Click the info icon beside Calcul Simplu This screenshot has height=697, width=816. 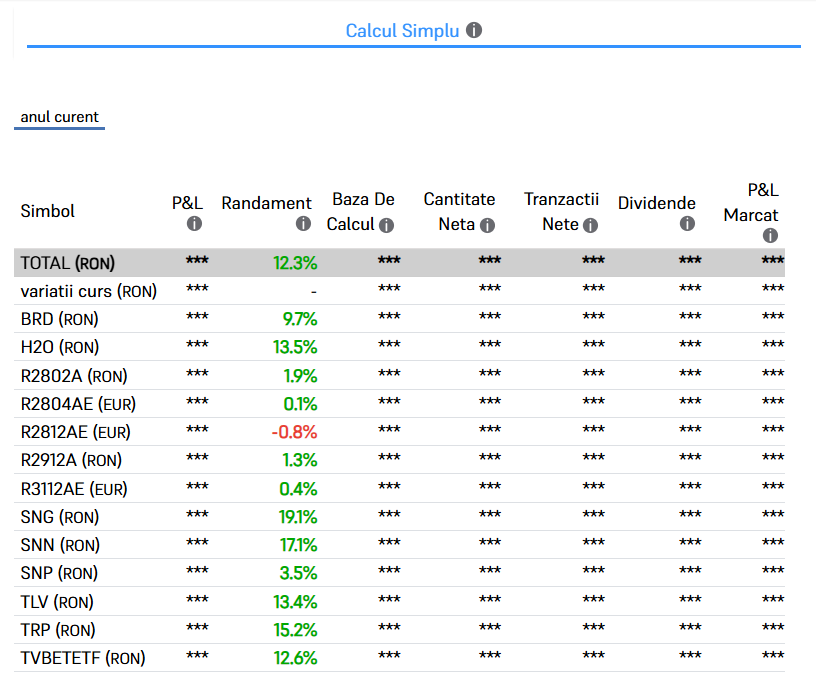tap(474, 30)
